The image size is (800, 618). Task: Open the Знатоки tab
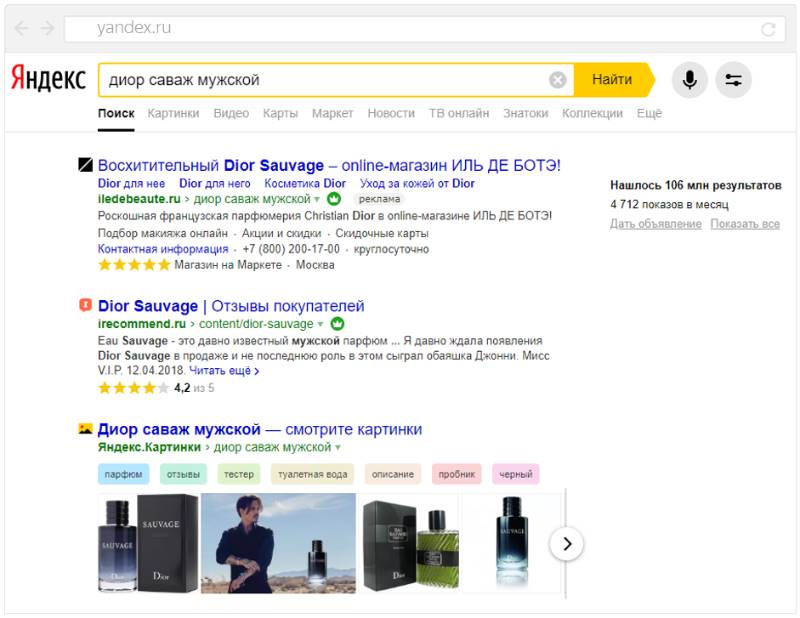click(x=526, y=113)
